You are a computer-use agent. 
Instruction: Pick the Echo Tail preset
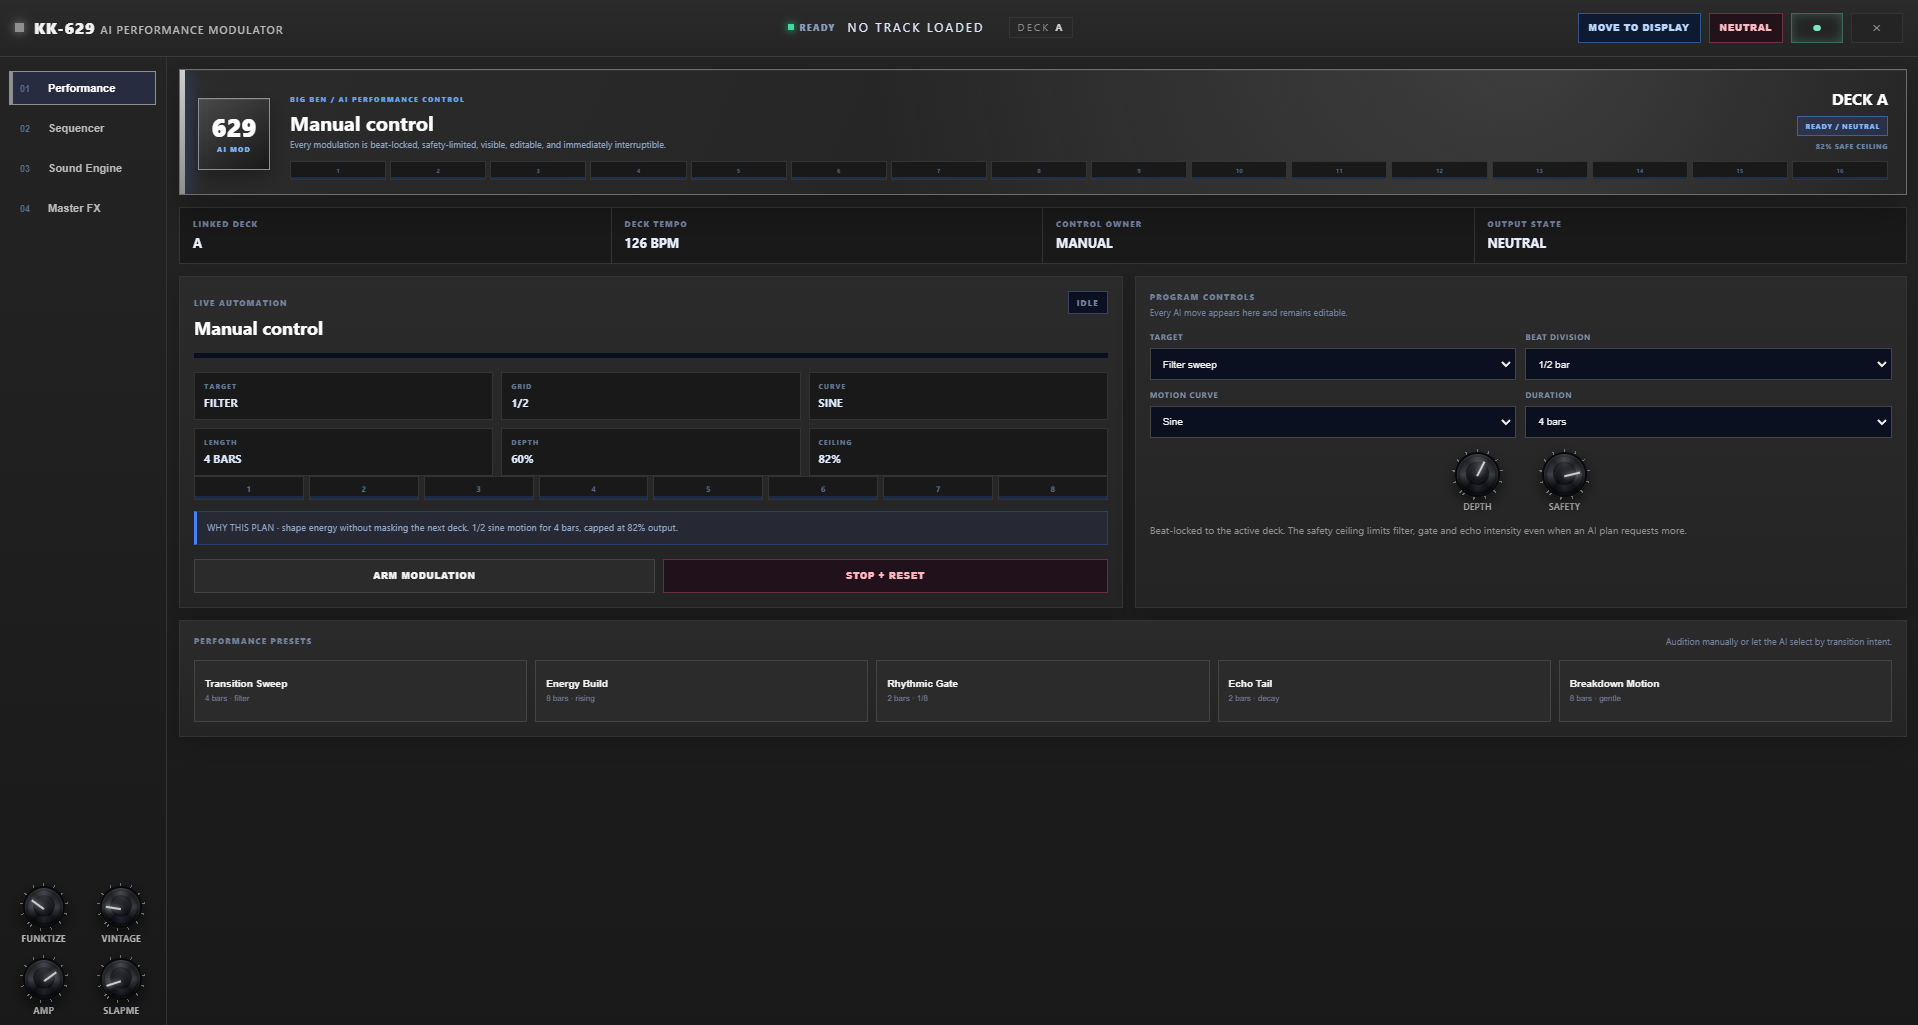click(x=1384, y=691)
